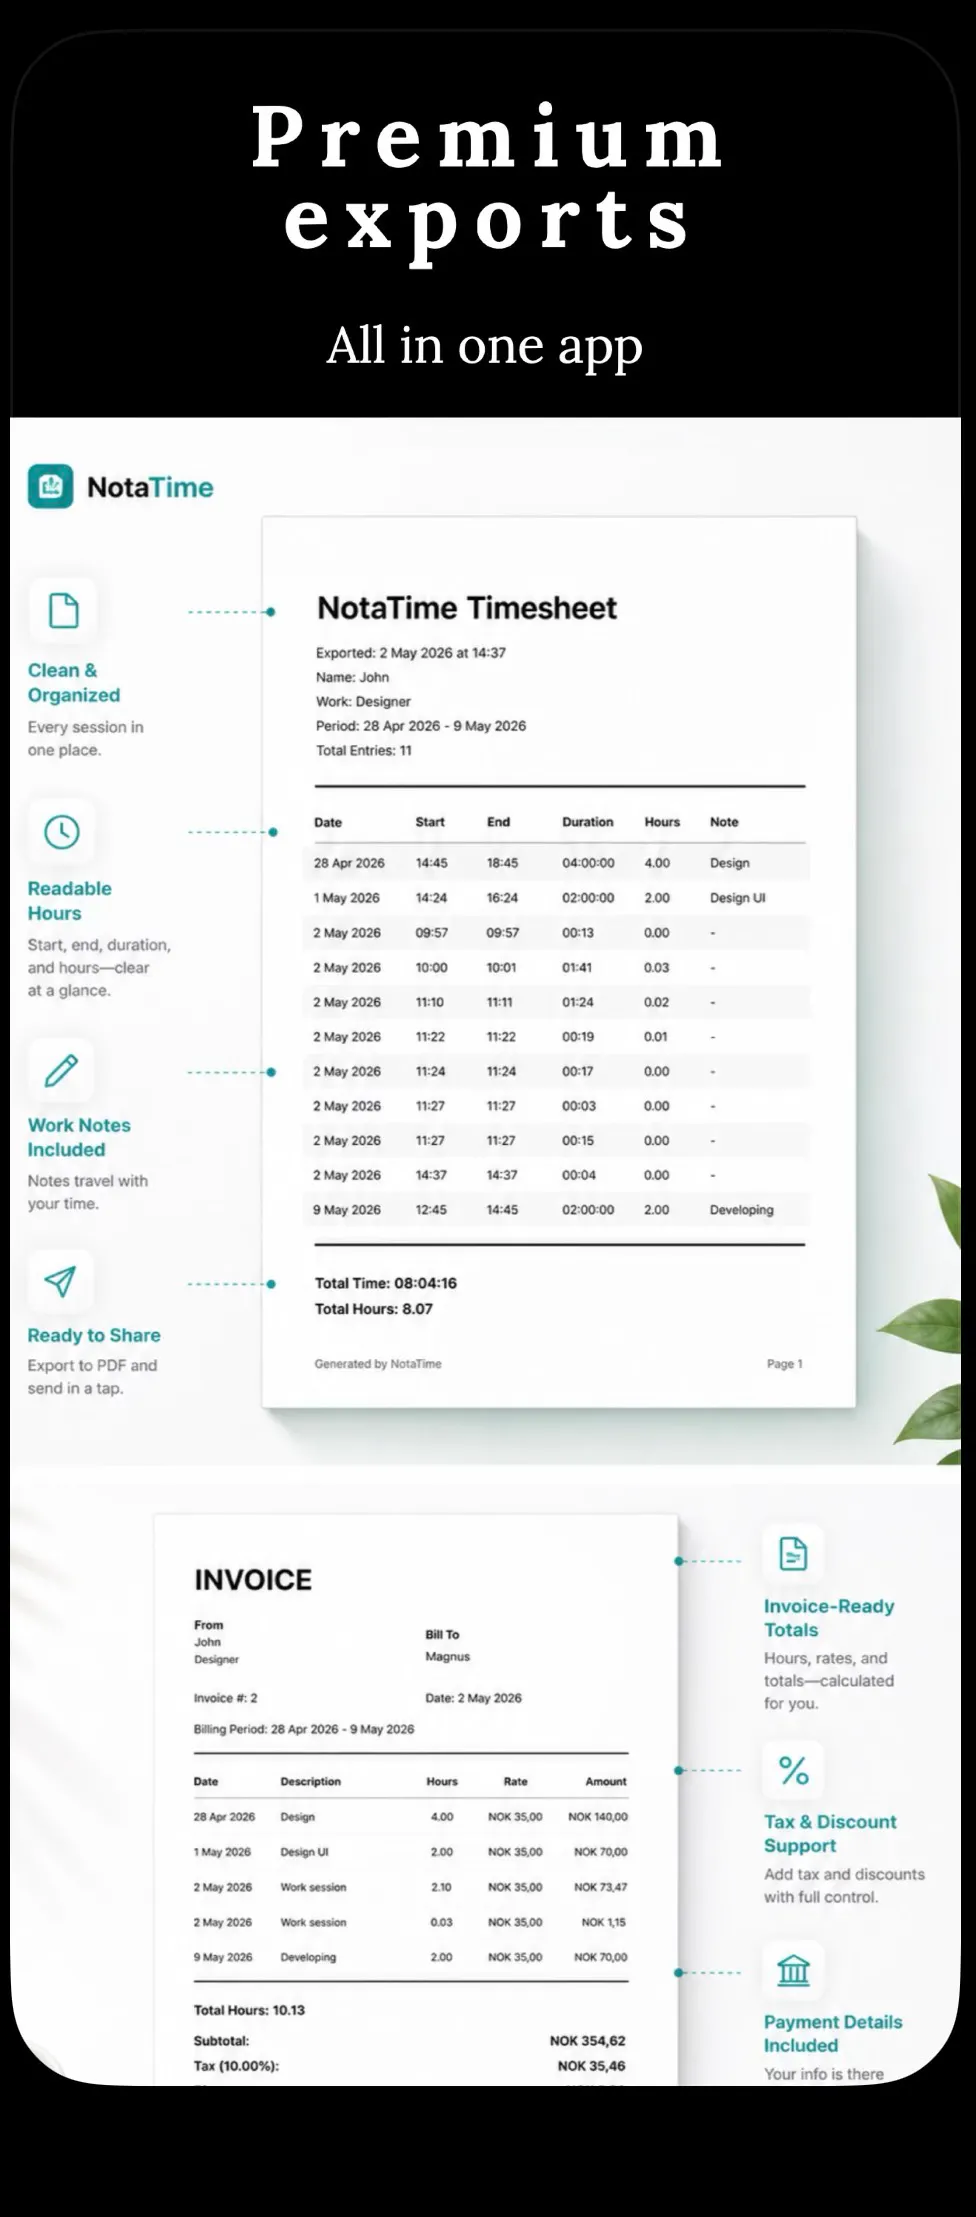
Task: Click the timesheet 'Developing' note
Action: point(742,1210)
